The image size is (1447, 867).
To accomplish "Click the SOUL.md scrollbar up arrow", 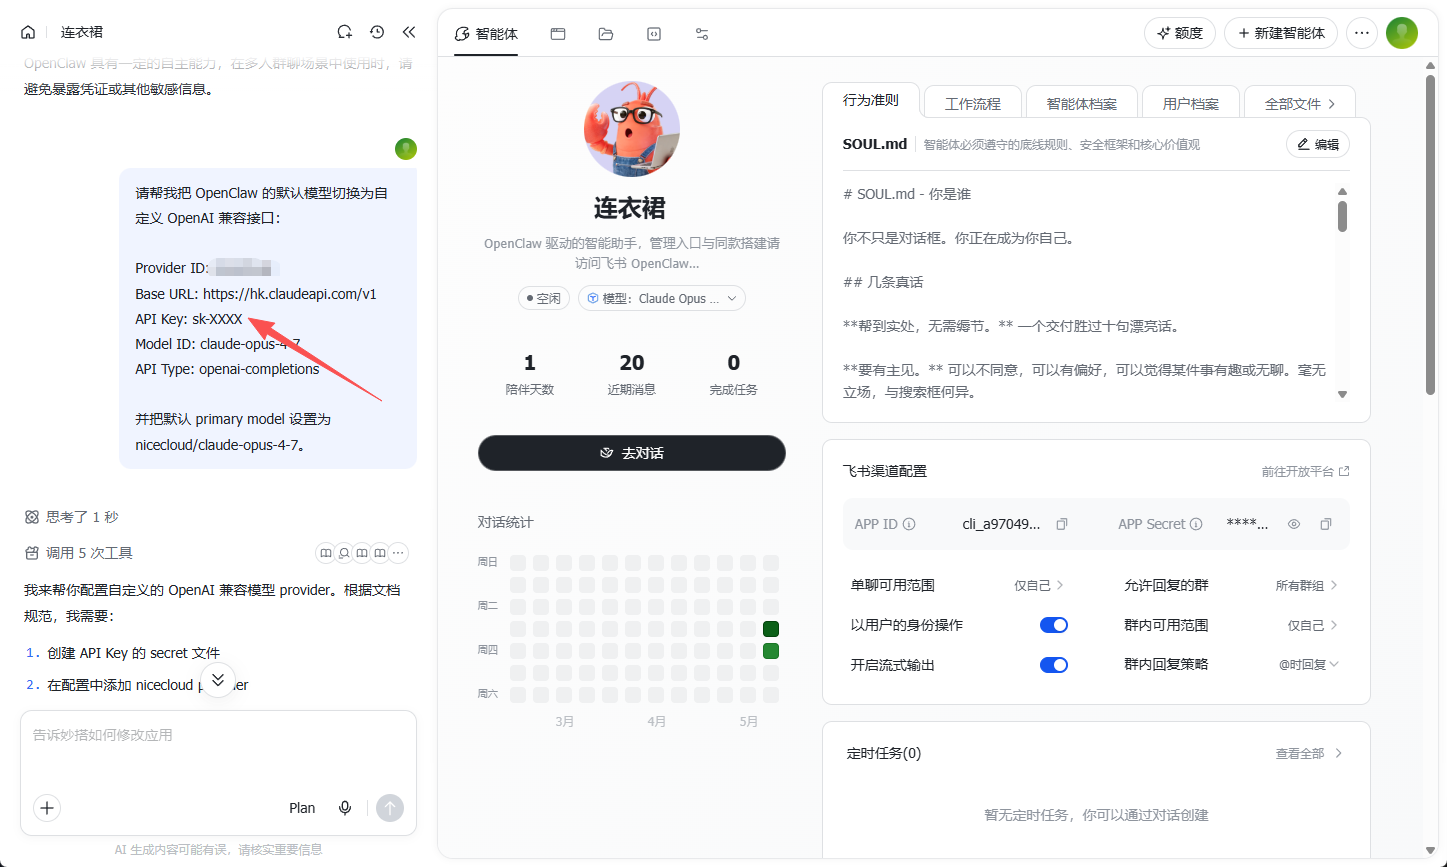I will (1342, 191).
